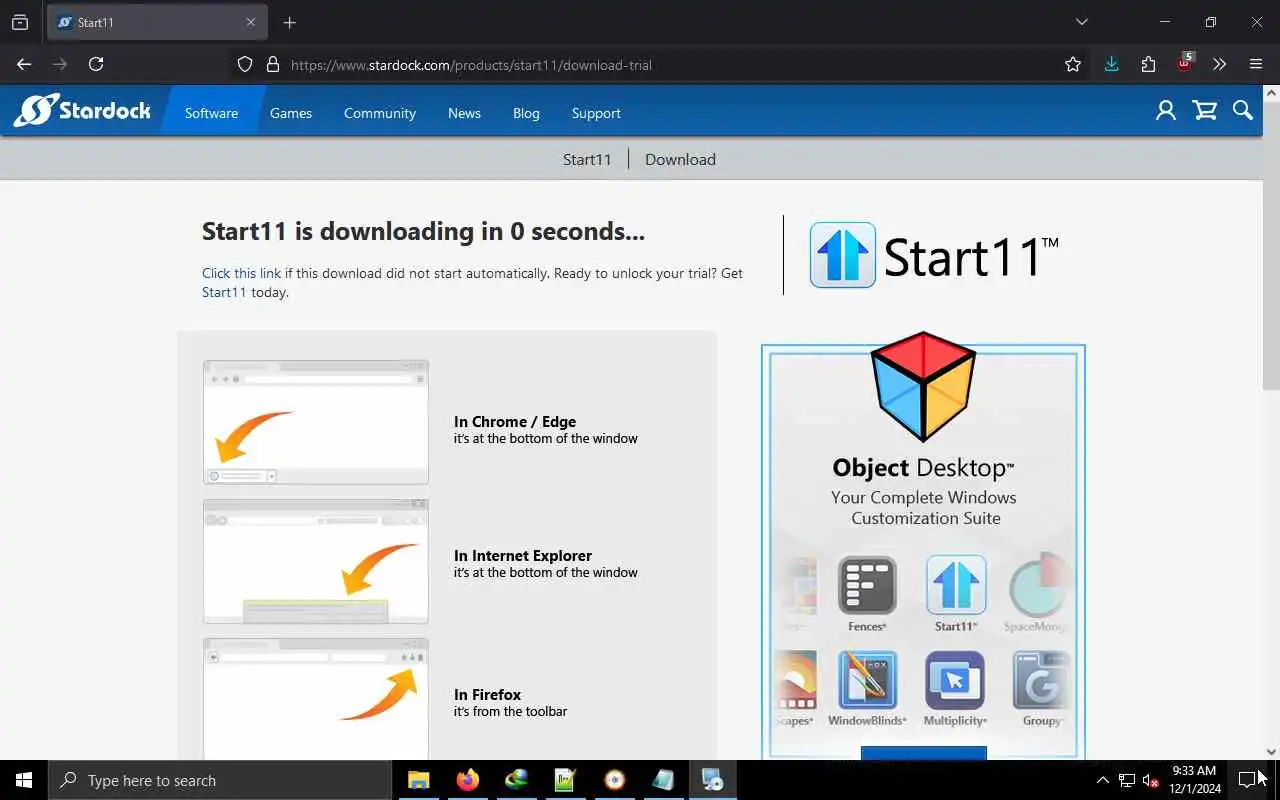Image resolution: width=1280 pixels, height=800 pixels.
Task: Click the Internet Explorer instruction thumbnail
Action: click(316, 561)
